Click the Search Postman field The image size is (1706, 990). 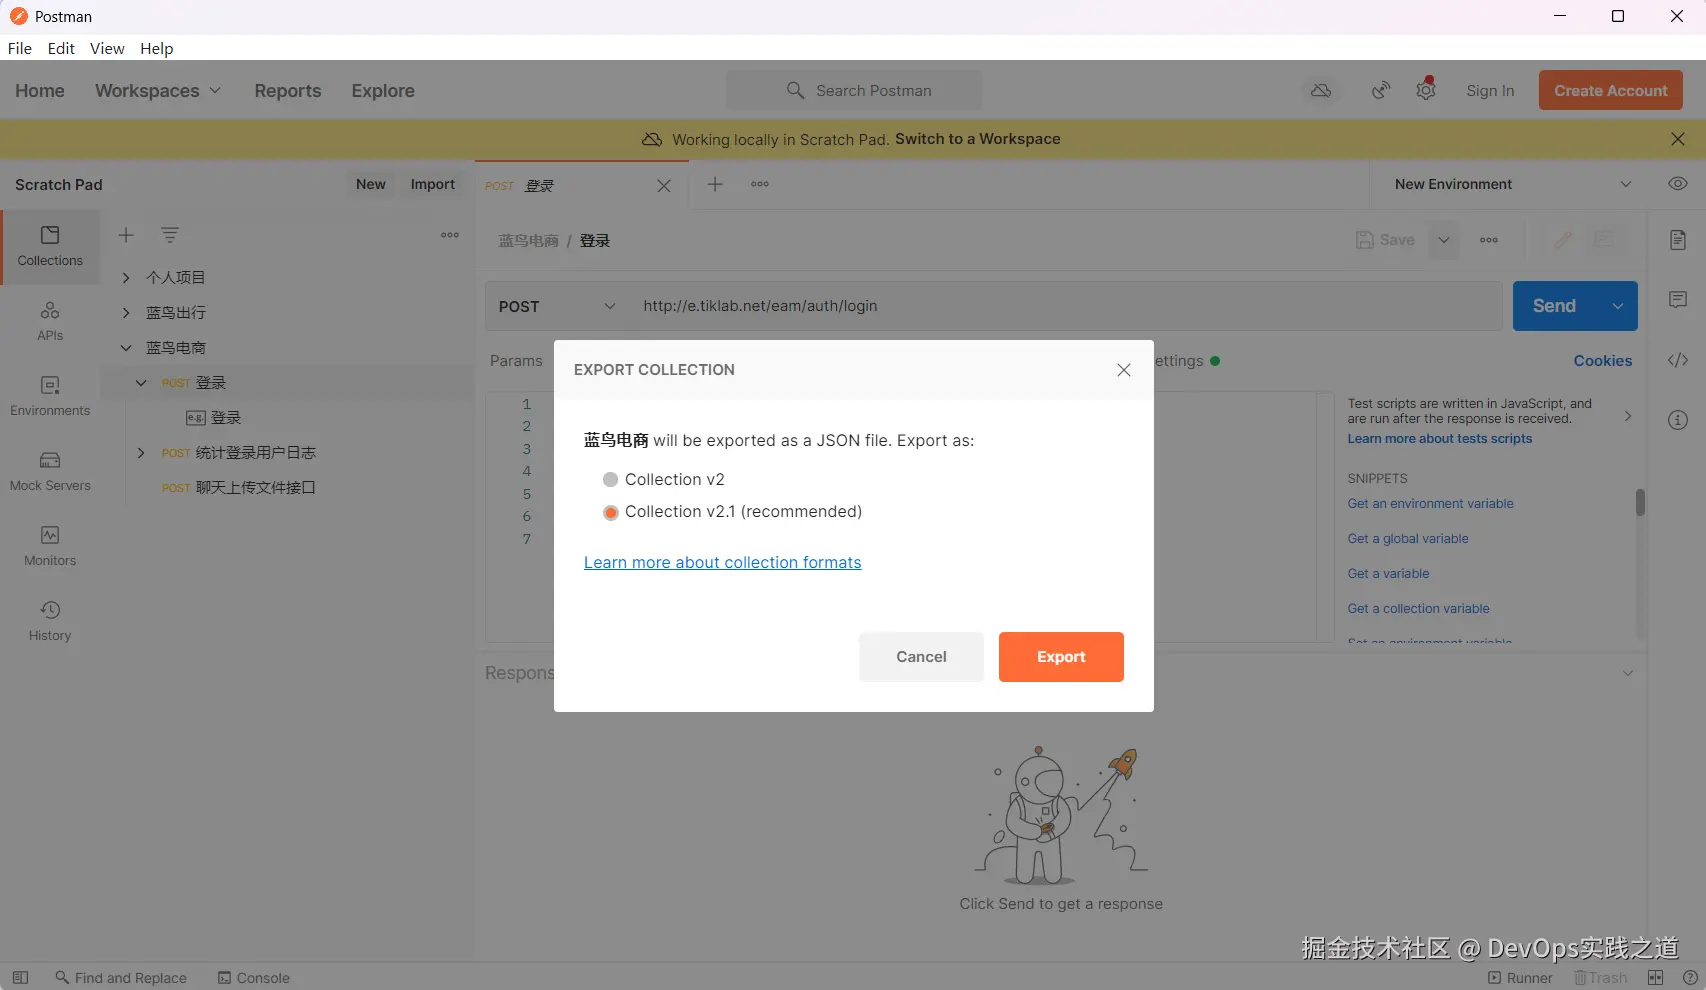(x=854, y=91)
